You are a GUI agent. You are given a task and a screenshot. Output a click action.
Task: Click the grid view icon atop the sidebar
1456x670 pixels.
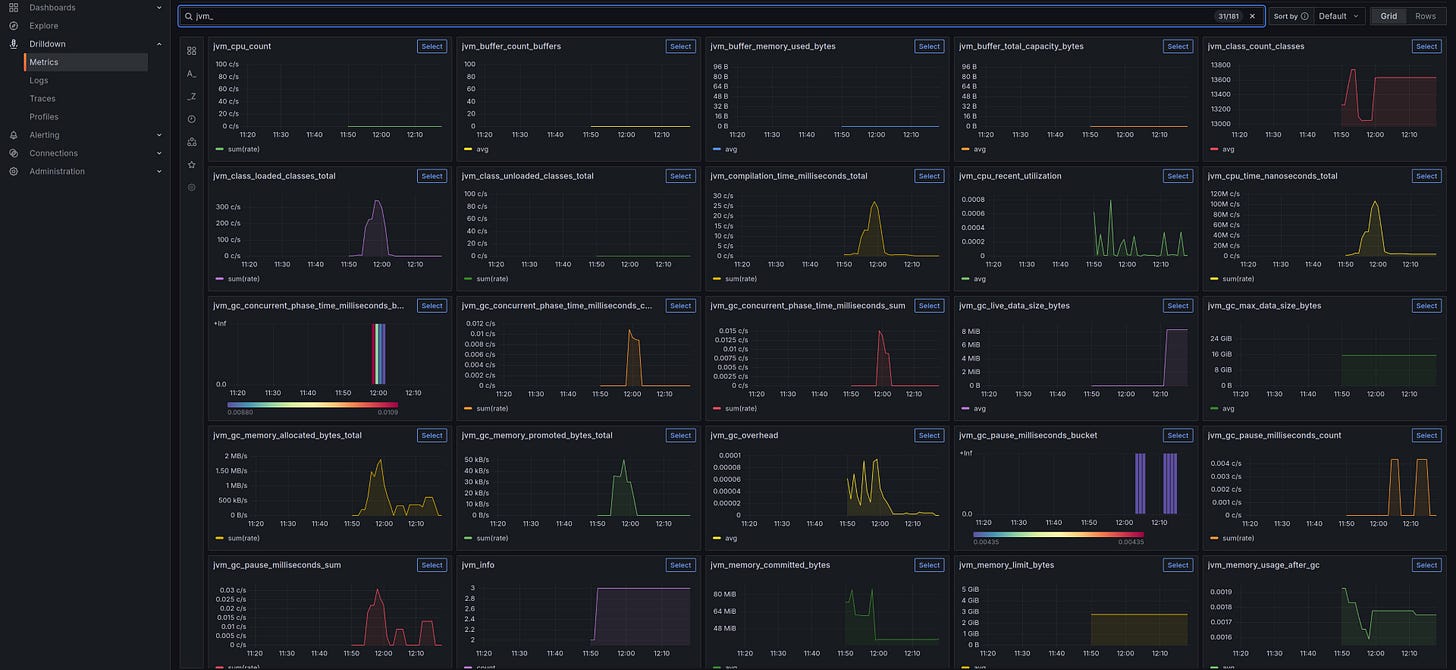pyautogui.click(x=191, y=49)
